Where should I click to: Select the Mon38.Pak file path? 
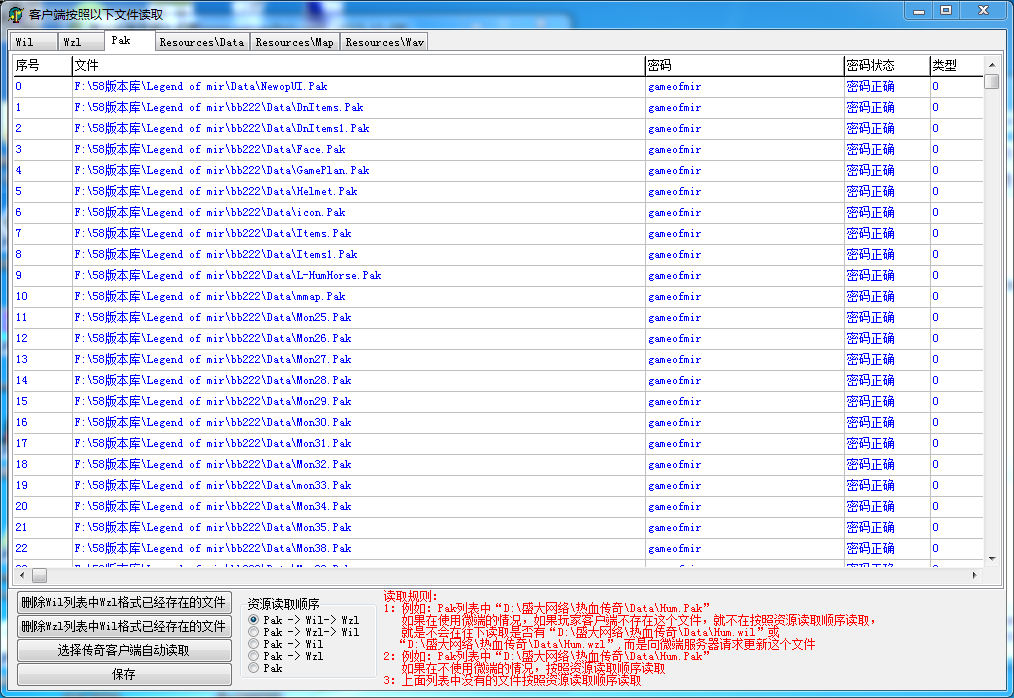pyautogui.click(x=213, y=549)
